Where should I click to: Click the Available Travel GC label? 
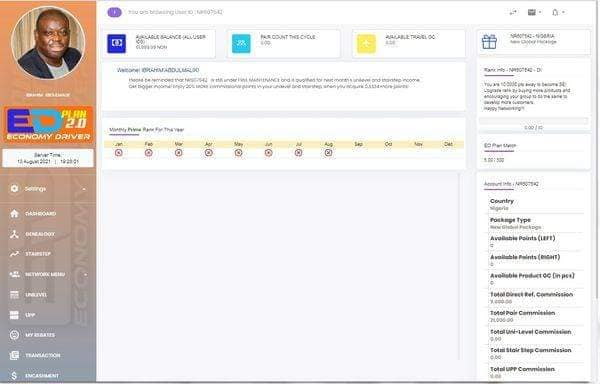pyautogui.click(x=410, y=37)
